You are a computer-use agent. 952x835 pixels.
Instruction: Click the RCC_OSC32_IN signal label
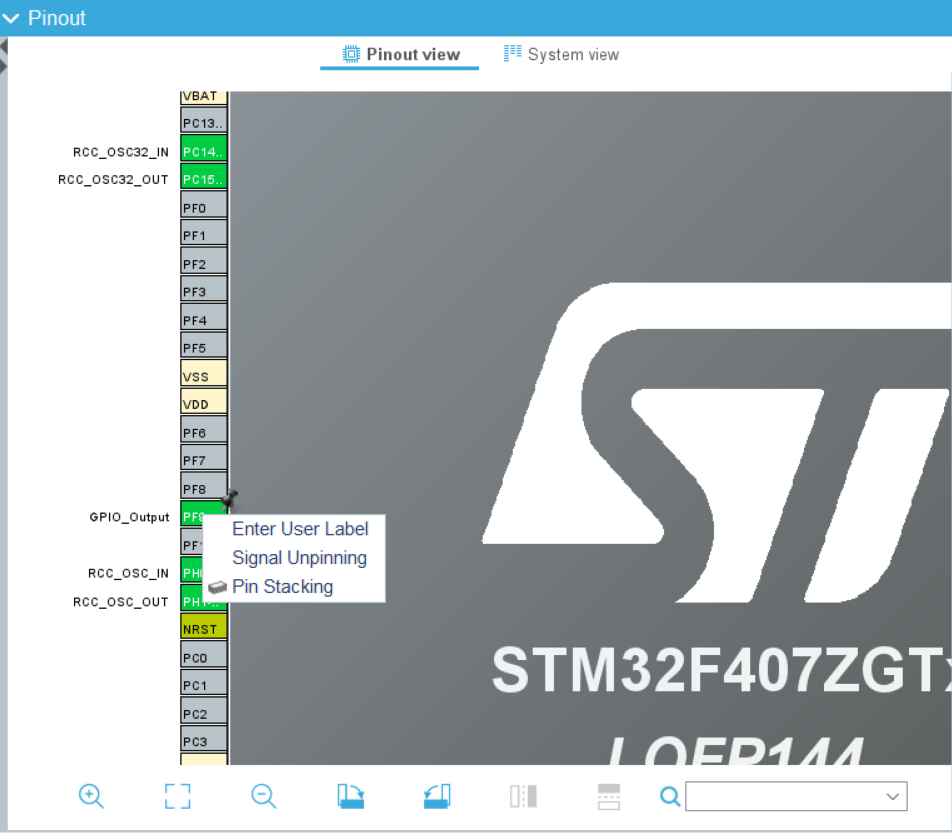(121, 152)
